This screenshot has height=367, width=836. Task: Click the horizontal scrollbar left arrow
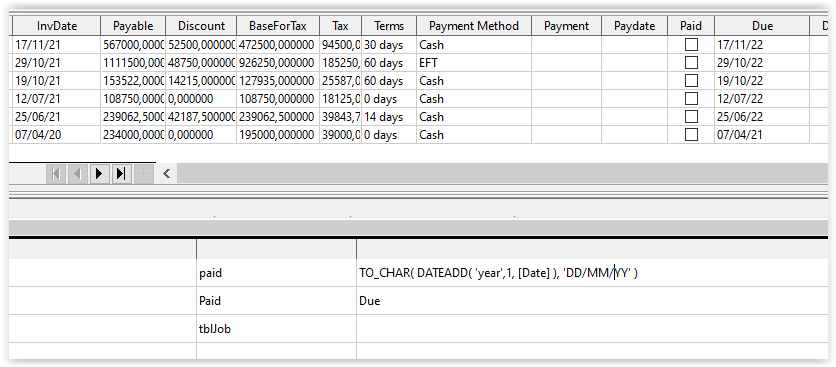tap(166, 173)
